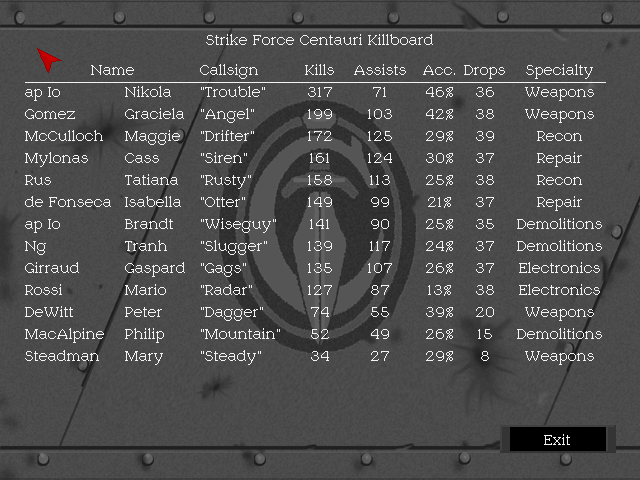Viewport: 640px width, 480px height.
Task: Click the first name Tatiana
Action: [x=151, y=180]
